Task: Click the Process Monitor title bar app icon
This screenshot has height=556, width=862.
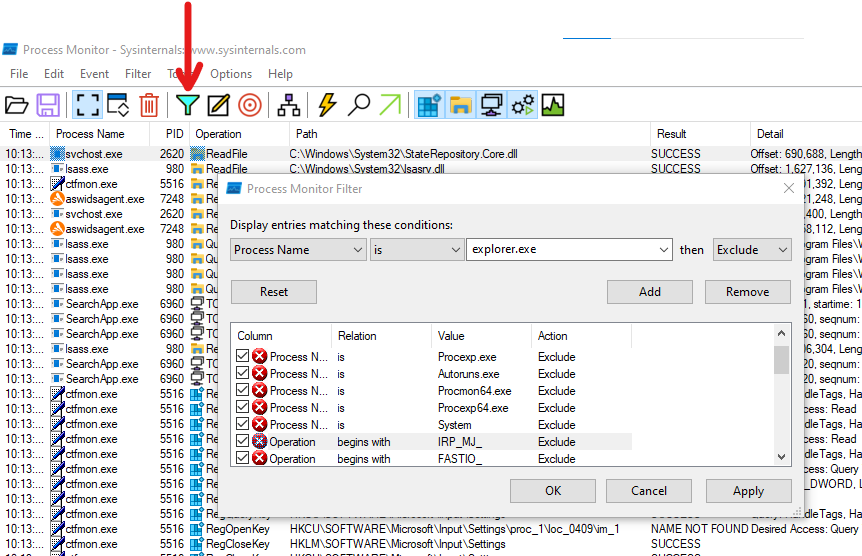Action: [x=10, y=49]
